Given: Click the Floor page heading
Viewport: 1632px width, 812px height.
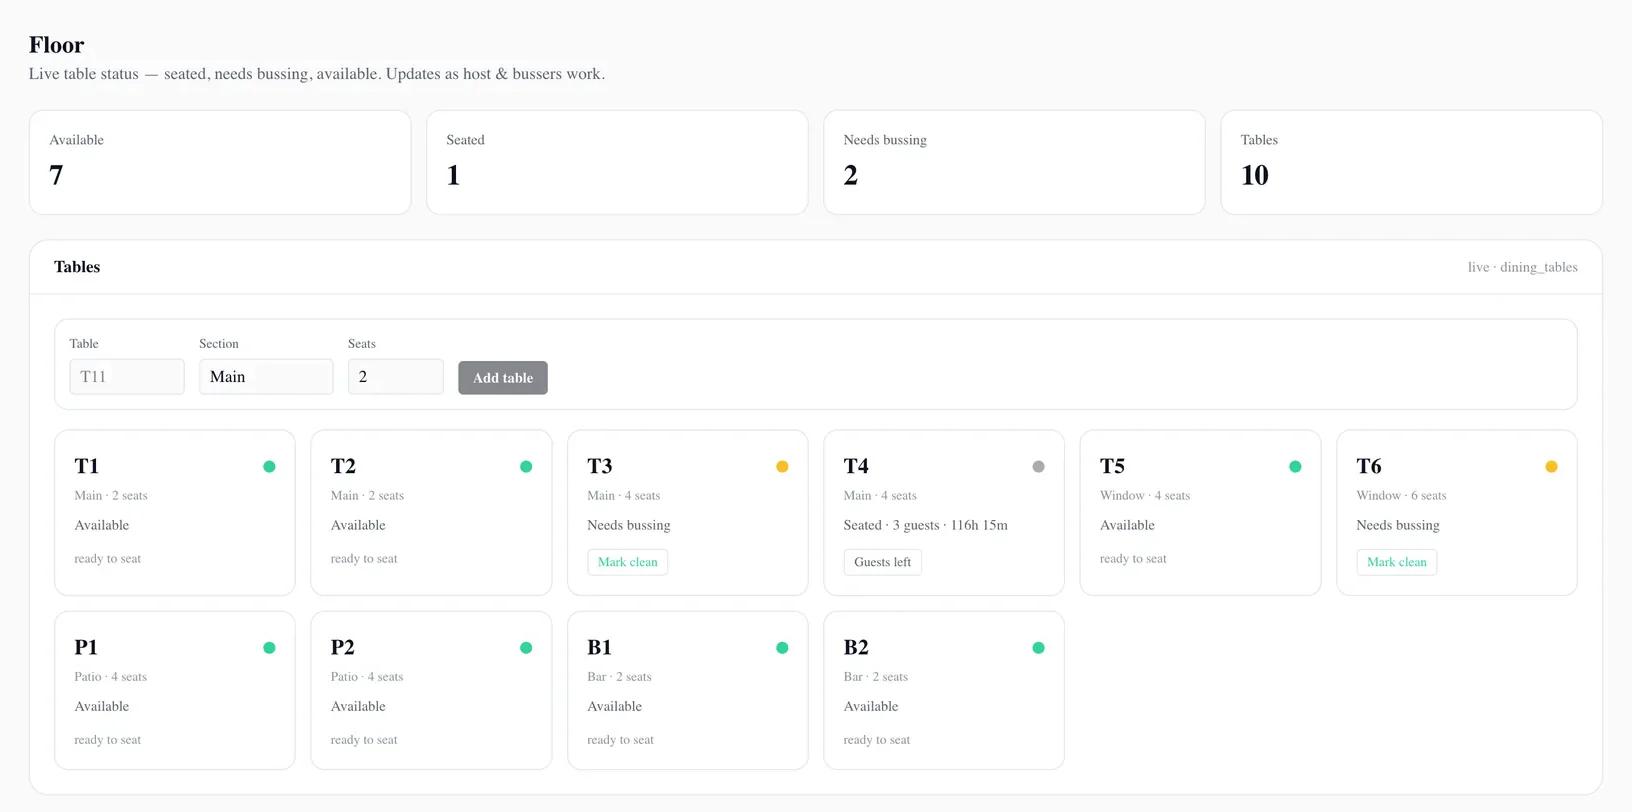Looking at the screenshot, I should pos(57,45).
